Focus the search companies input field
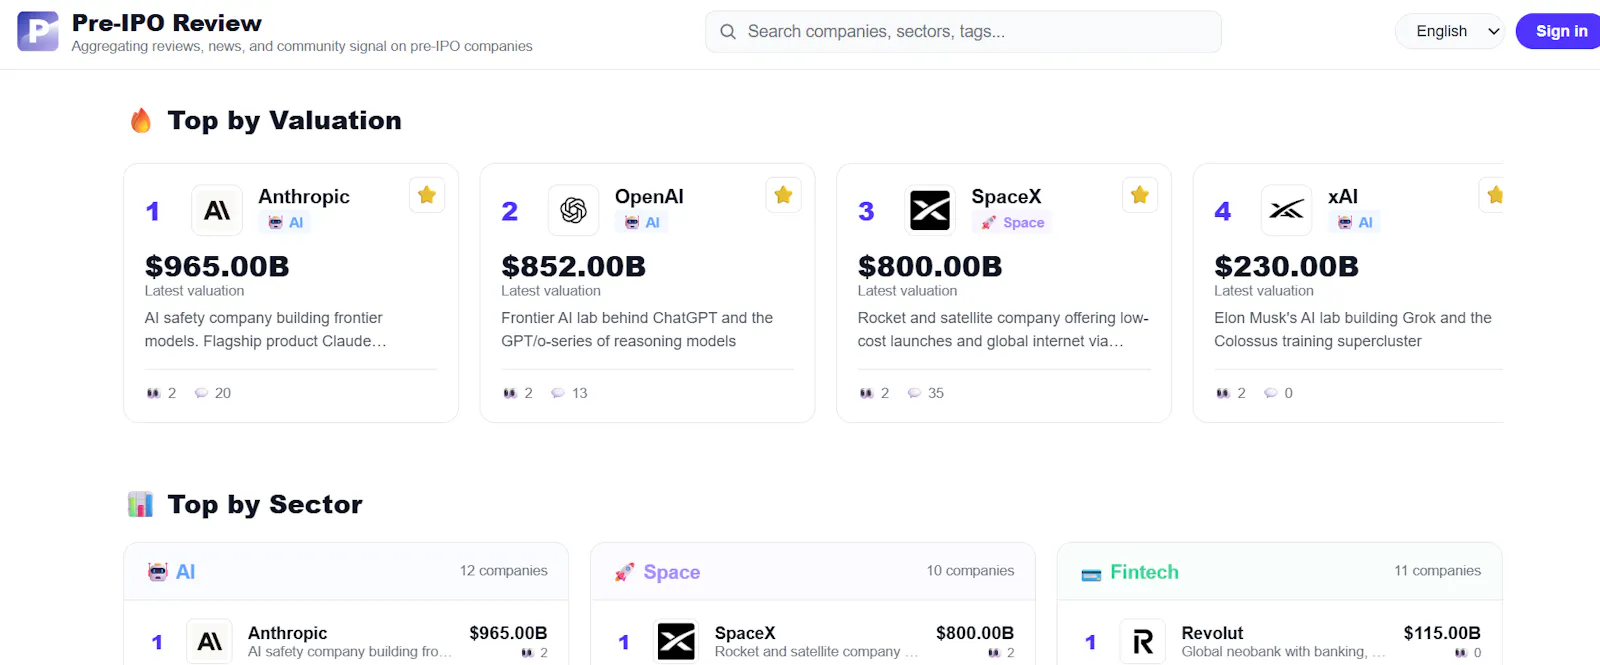 963,32
